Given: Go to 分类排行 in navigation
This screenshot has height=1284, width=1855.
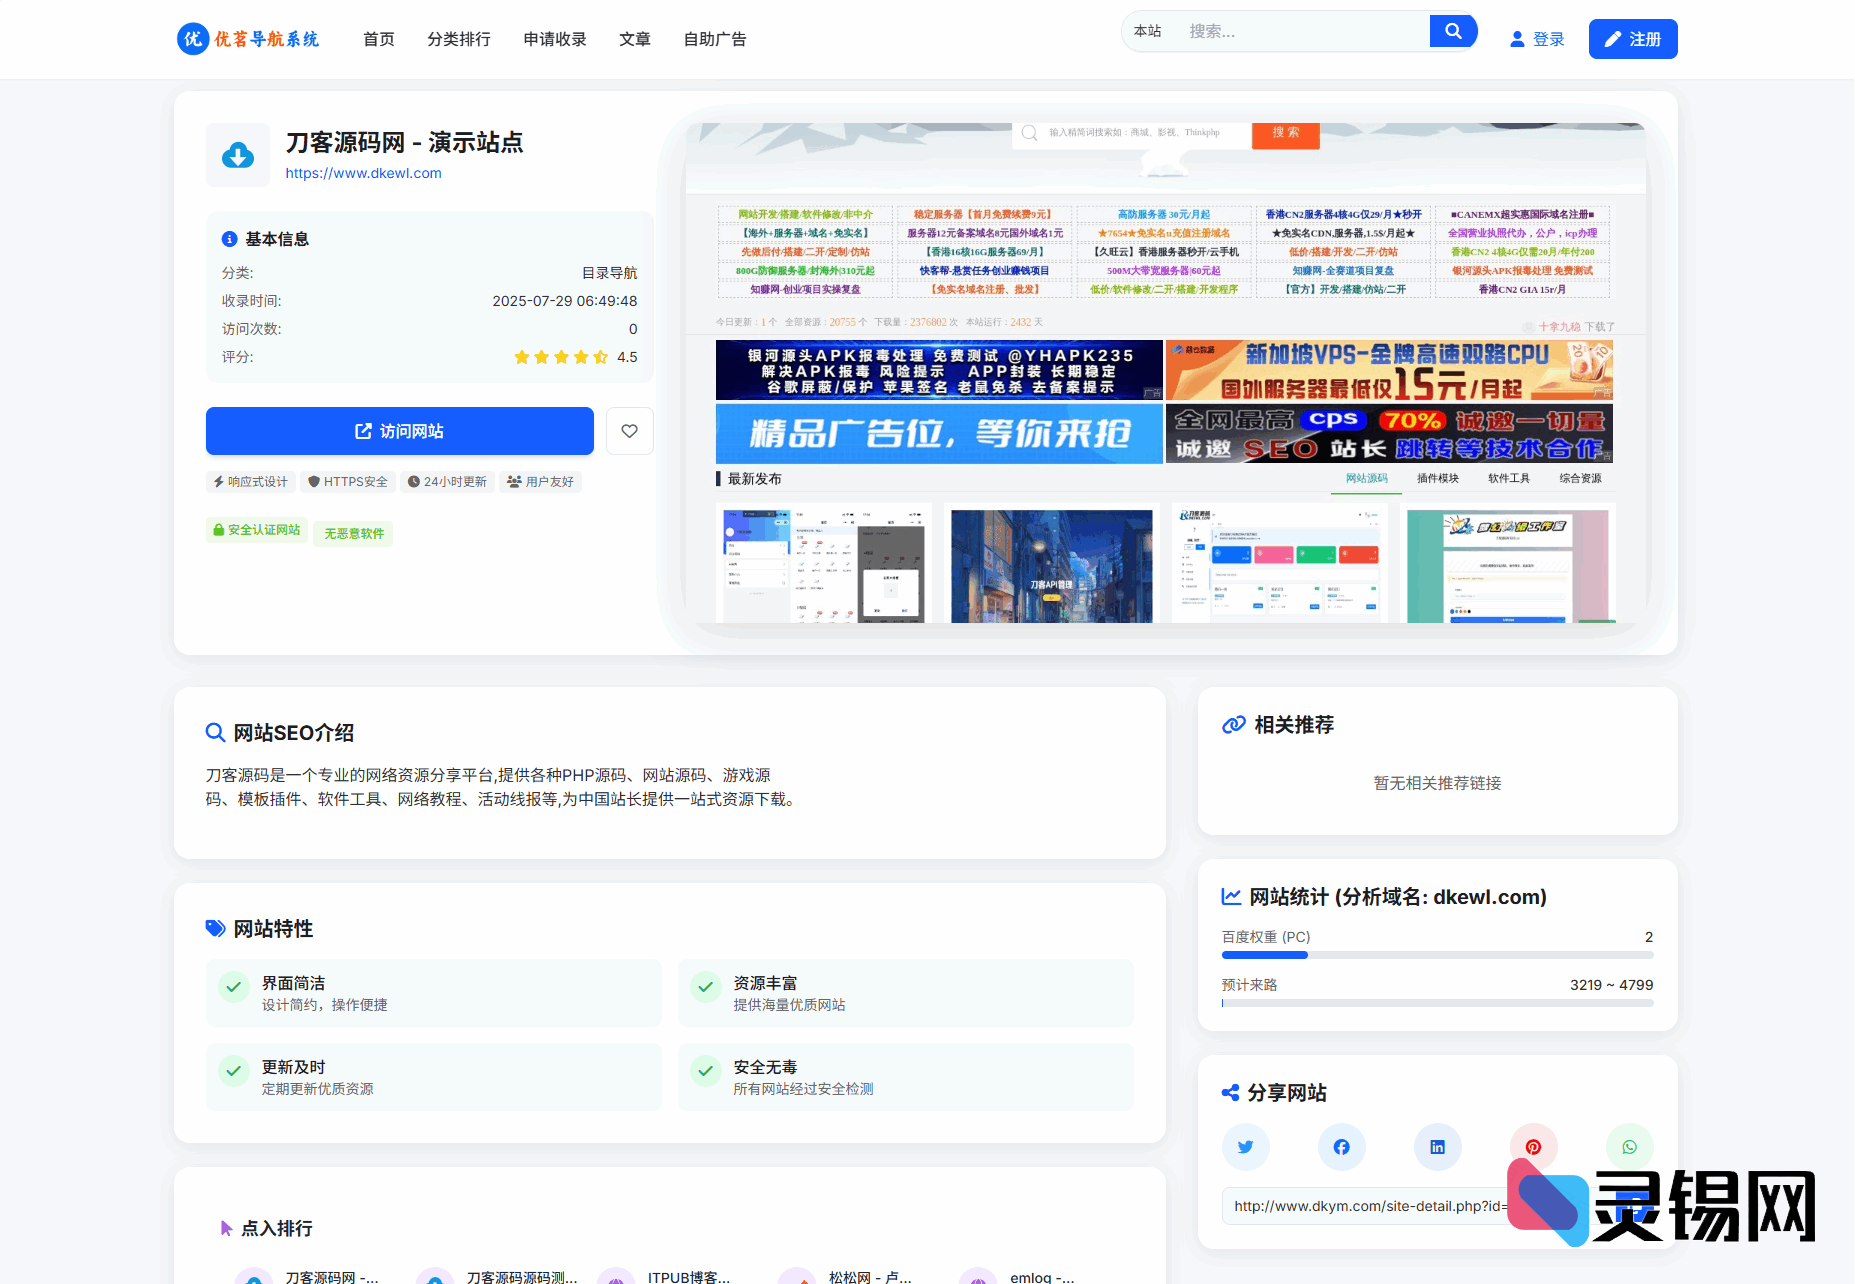Looking at the screenshot, I should [458, 39].
